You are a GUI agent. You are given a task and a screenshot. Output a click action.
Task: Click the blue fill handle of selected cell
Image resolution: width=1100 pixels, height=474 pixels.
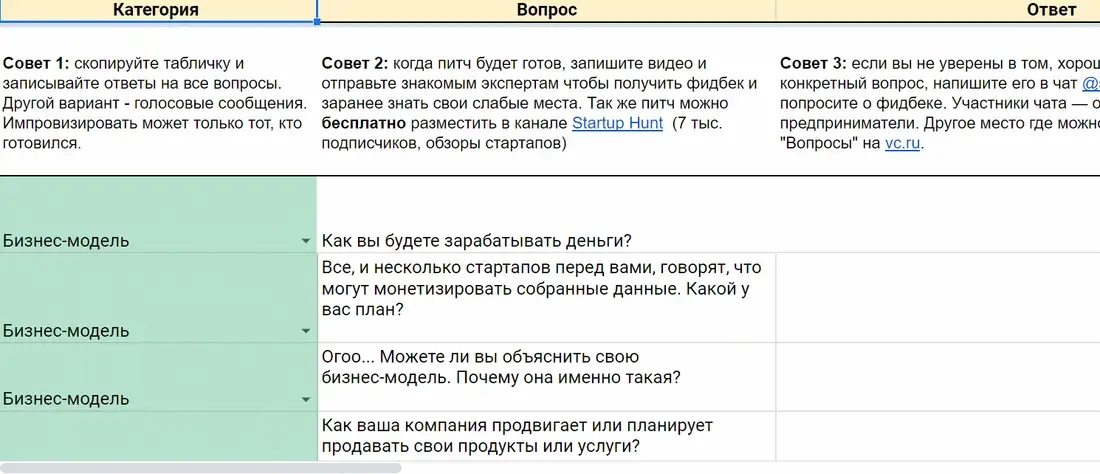click(317, 22)
